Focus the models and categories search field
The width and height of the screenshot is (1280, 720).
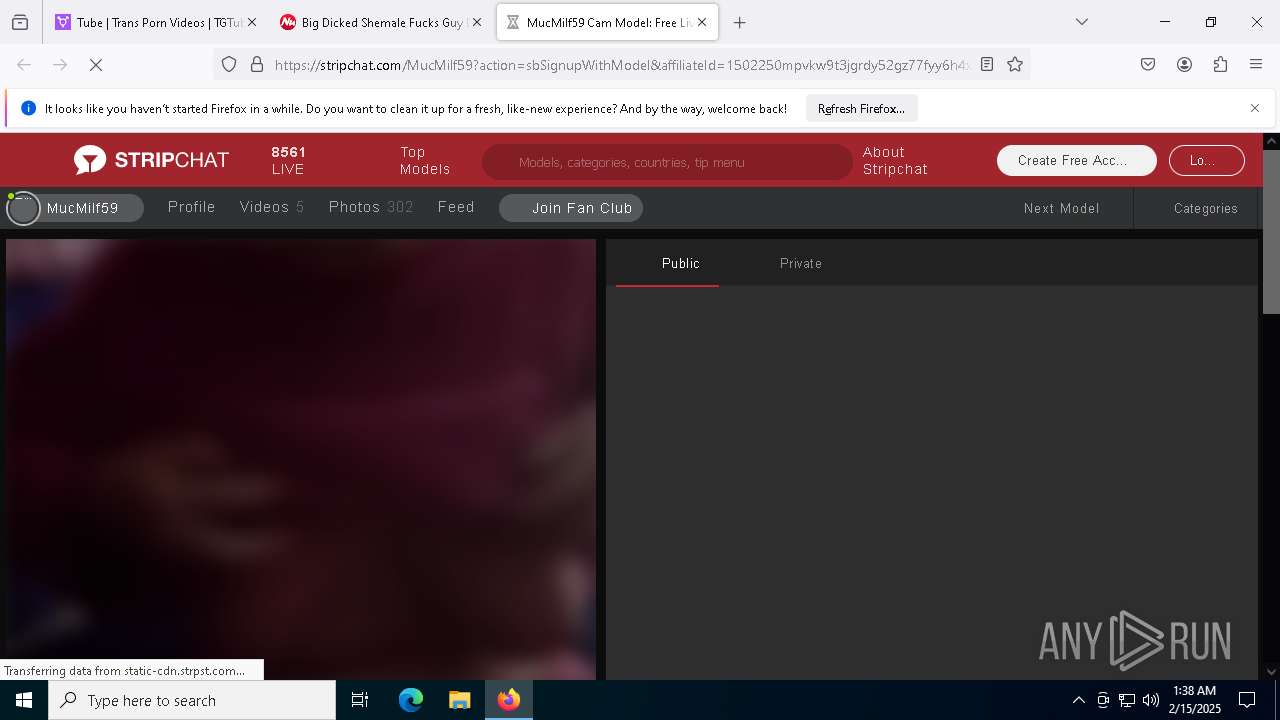click(666, 162)
